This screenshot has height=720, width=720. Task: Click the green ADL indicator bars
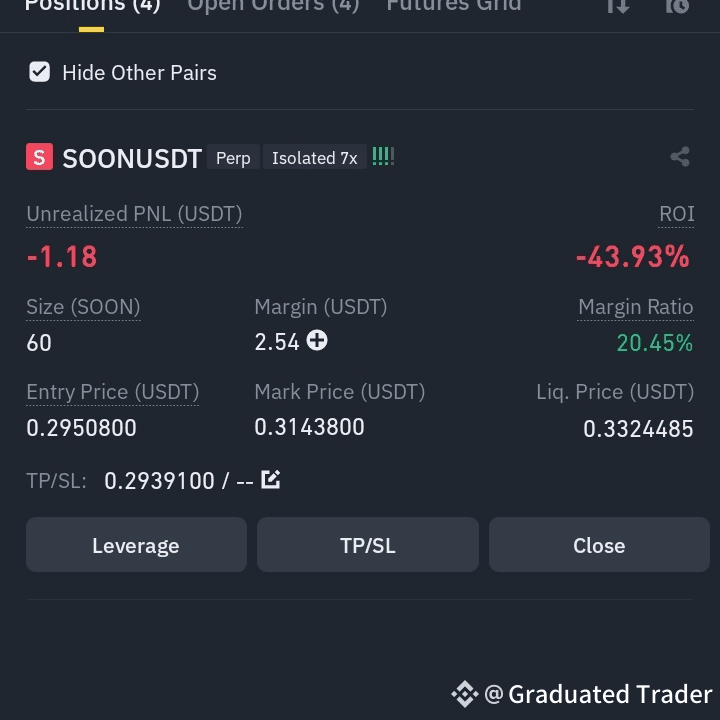[383, 157]
